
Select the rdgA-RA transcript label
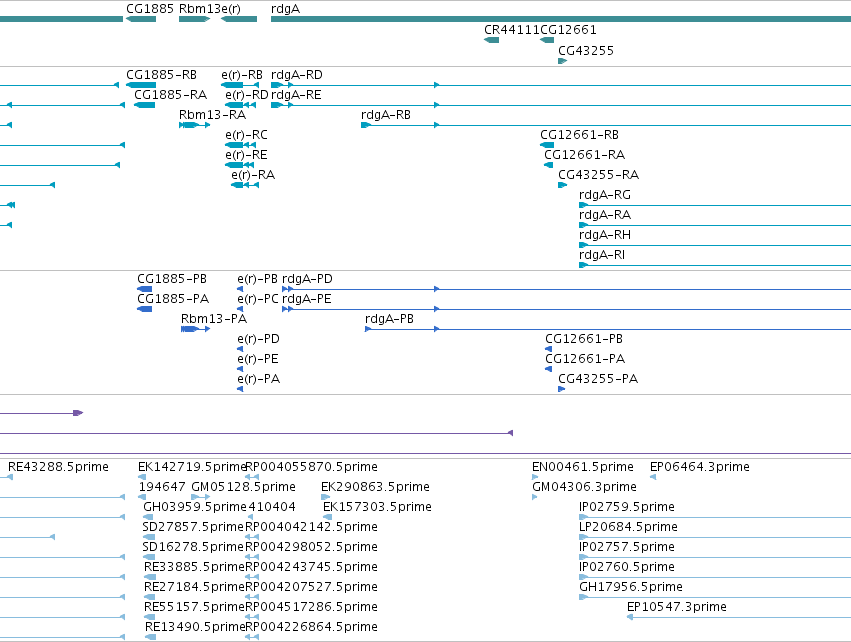coord(605,215)
